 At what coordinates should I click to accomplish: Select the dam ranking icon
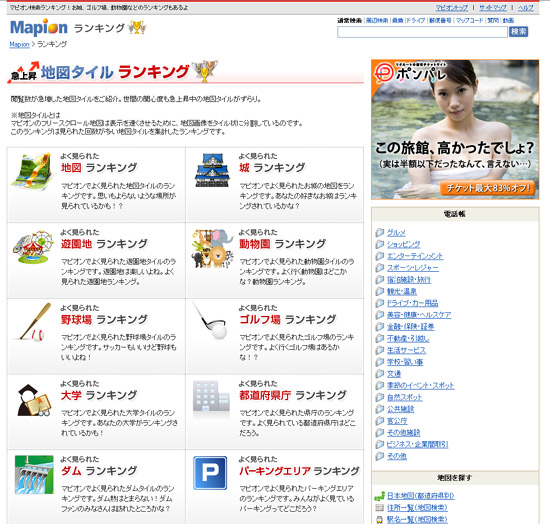[34, 474]
